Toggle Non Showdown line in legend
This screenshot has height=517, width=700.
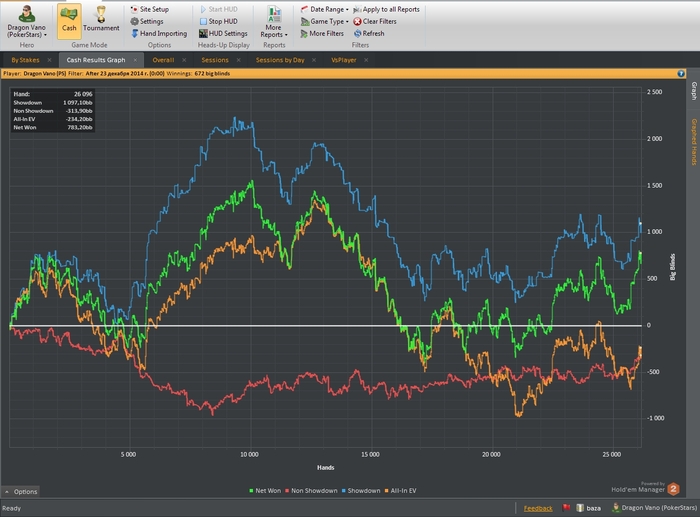coord(313,491)
